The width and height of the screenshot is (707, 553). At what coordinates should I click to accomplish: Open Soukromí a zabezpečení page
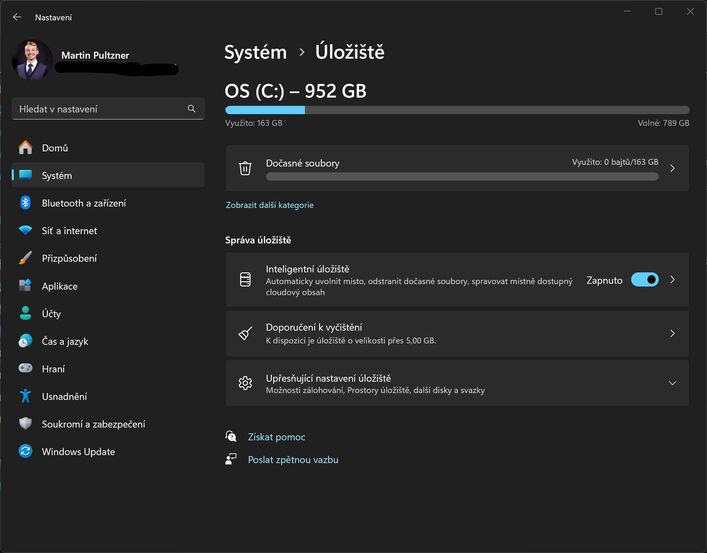tap(108, 423)
